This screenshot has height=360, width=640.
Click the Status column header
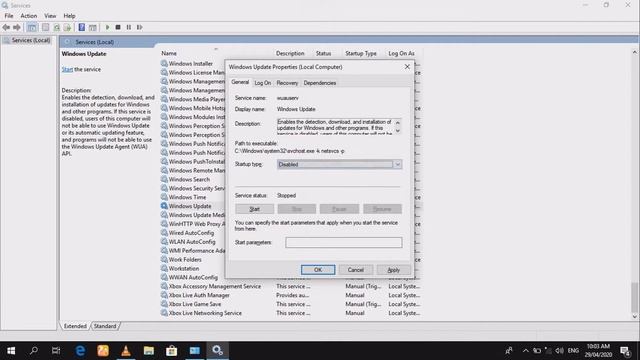pyautogui.click(x=323, y=53)
